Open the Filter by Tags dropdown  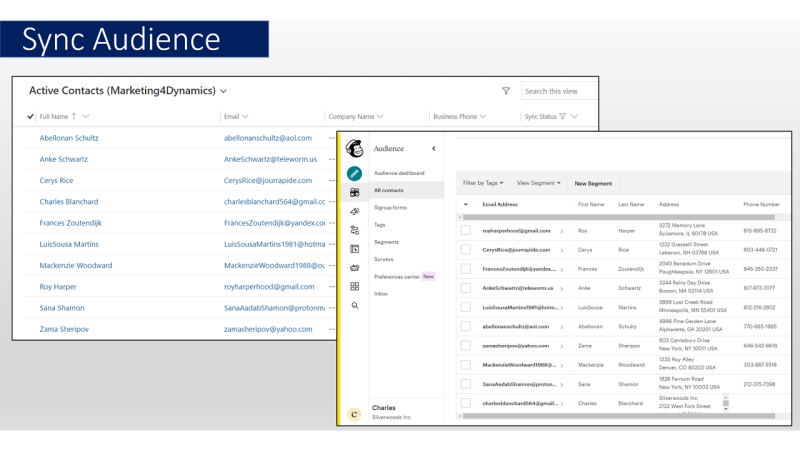tap(483, 183)
